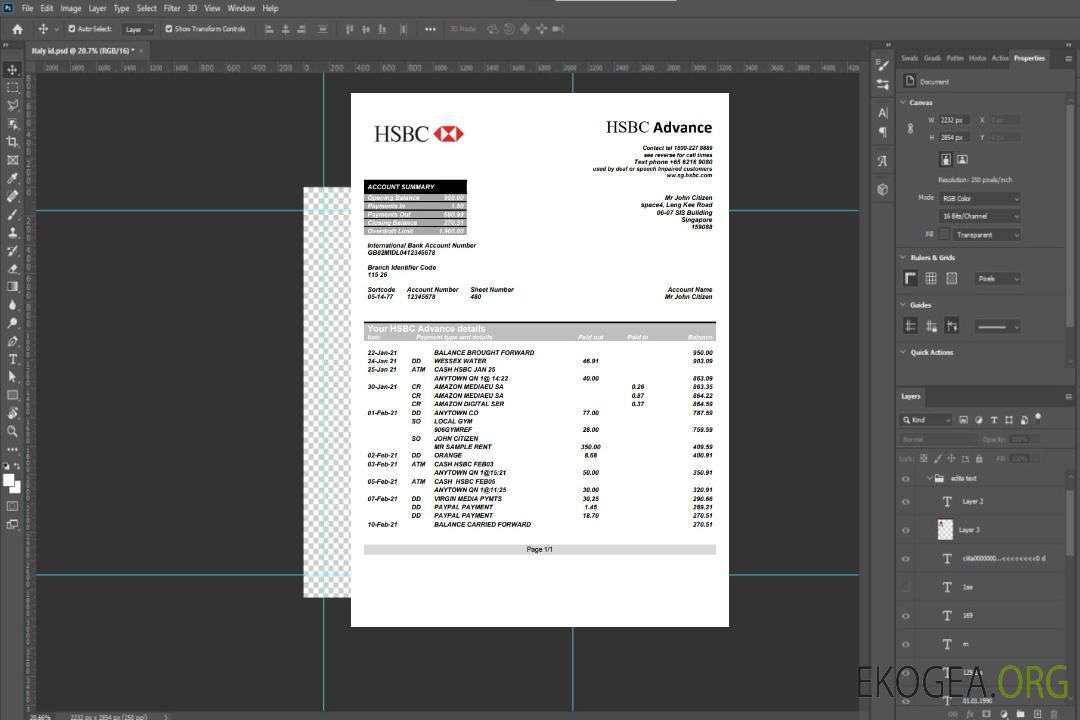This screenshot has width=1080, height=720.
Task: Click the canvas Fill color swatch
Action: pos(944,235)
